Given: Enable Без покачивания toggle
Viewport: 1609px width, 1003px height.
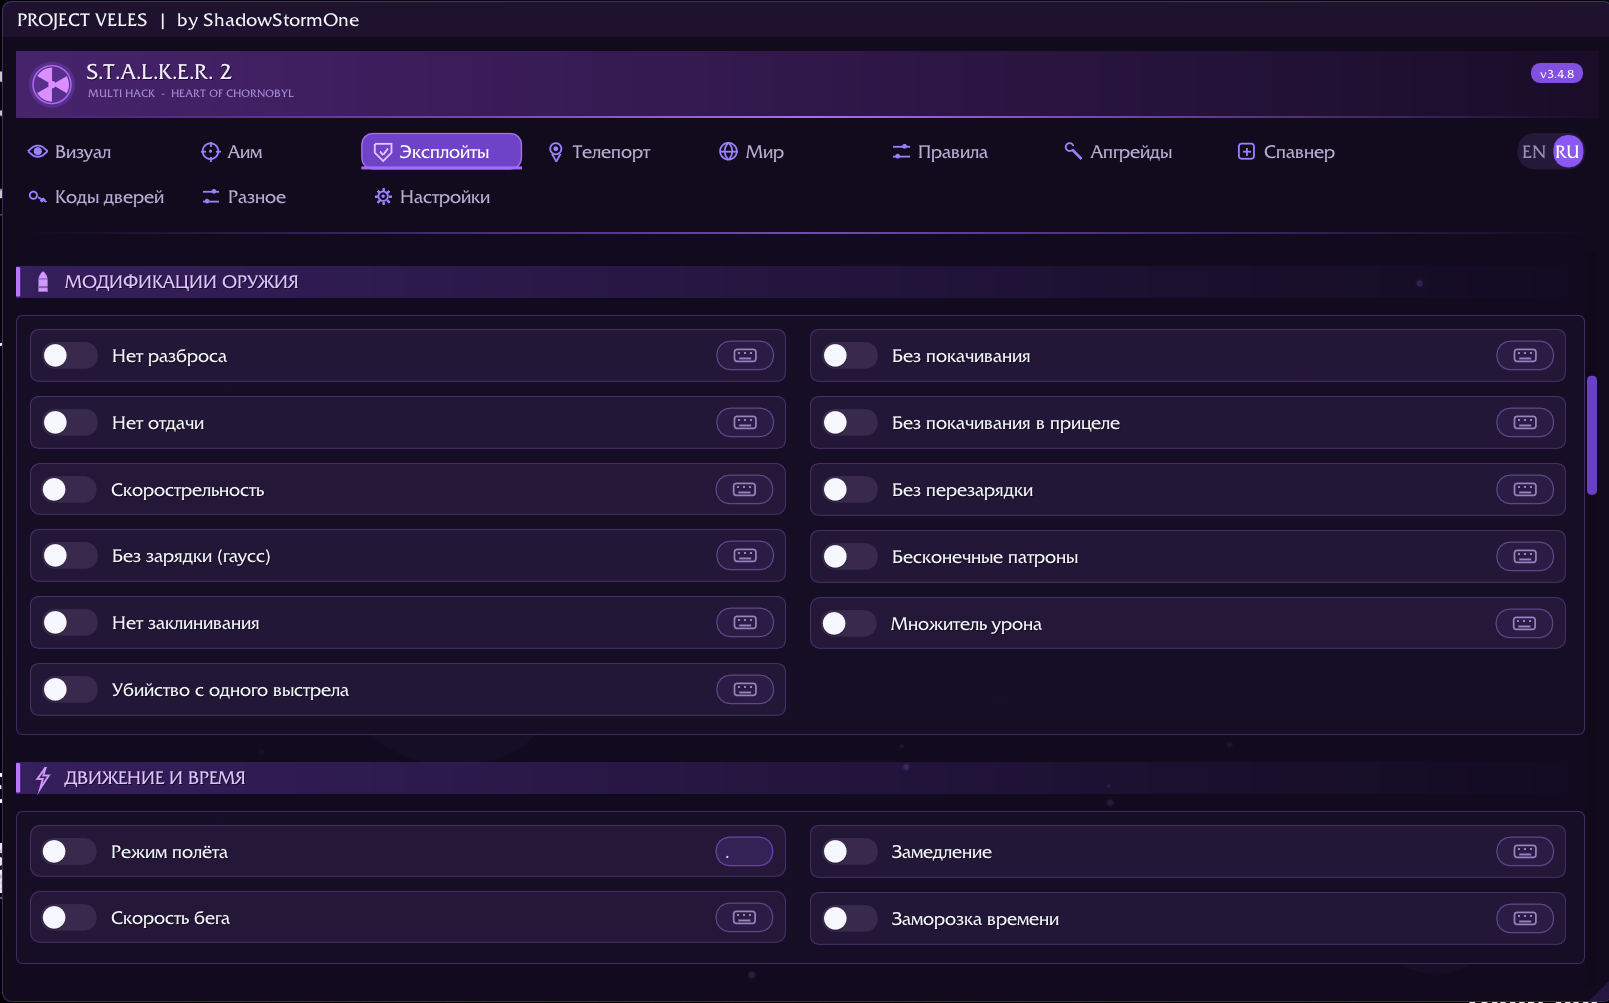Looking at the screenshot, I should tap(849, 356).
